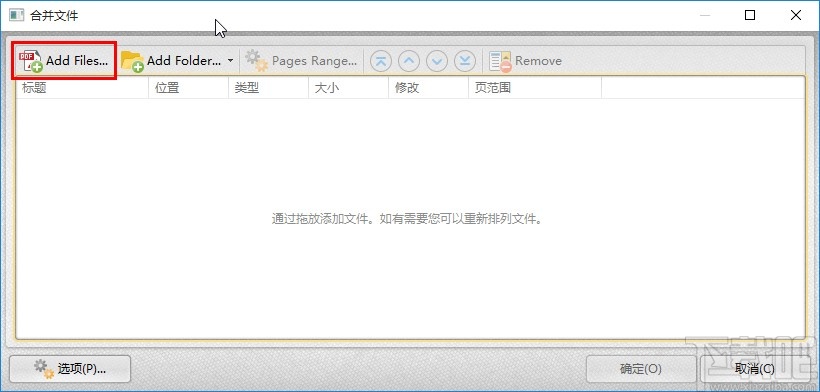Open the Add Folder dropdown arrow
The height and width of the screenshot is (392, 820).
230,61
